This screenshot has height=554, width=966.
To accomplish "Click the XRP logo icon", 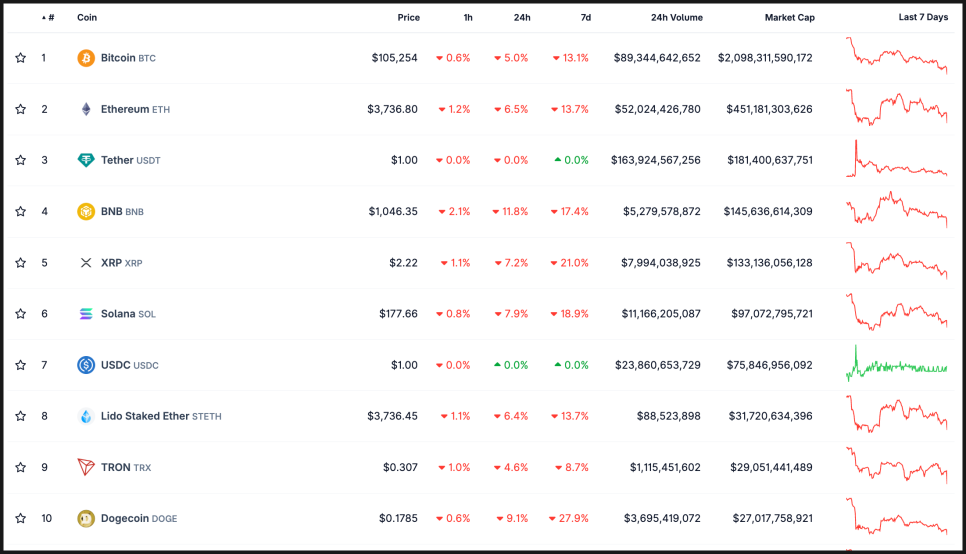I will pyautogui.click(x=86, y=263).
